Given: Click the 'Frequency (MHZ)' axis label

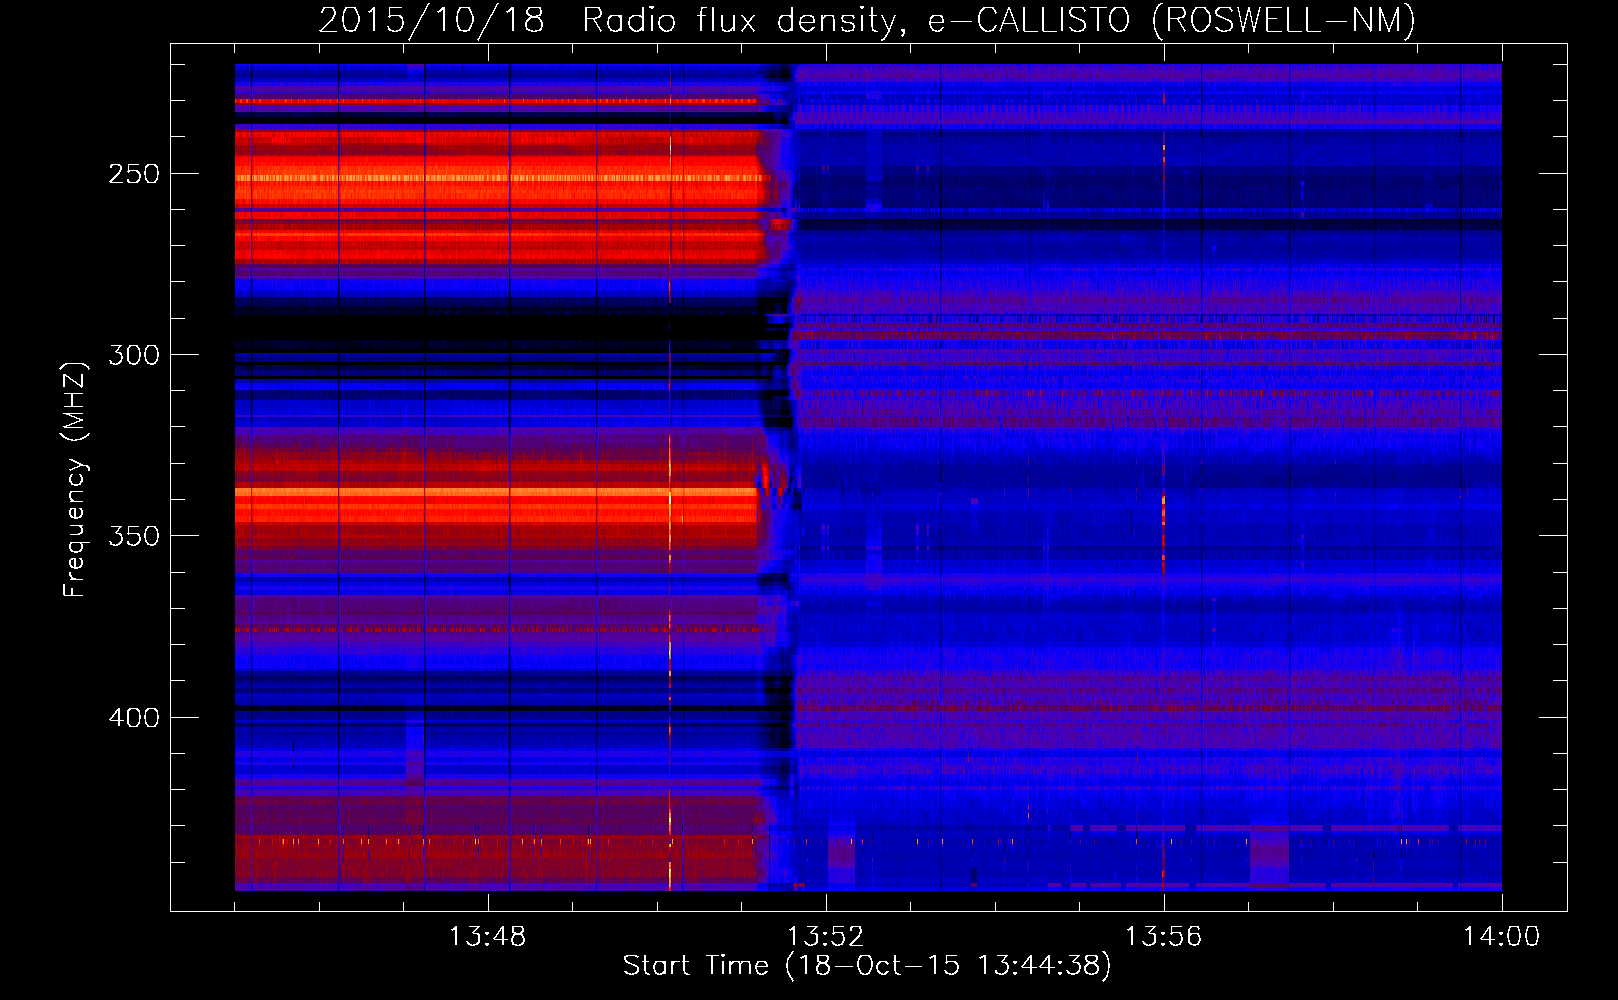Looking at the screenshot, I should pyautogui.click(x=75, y=479).
